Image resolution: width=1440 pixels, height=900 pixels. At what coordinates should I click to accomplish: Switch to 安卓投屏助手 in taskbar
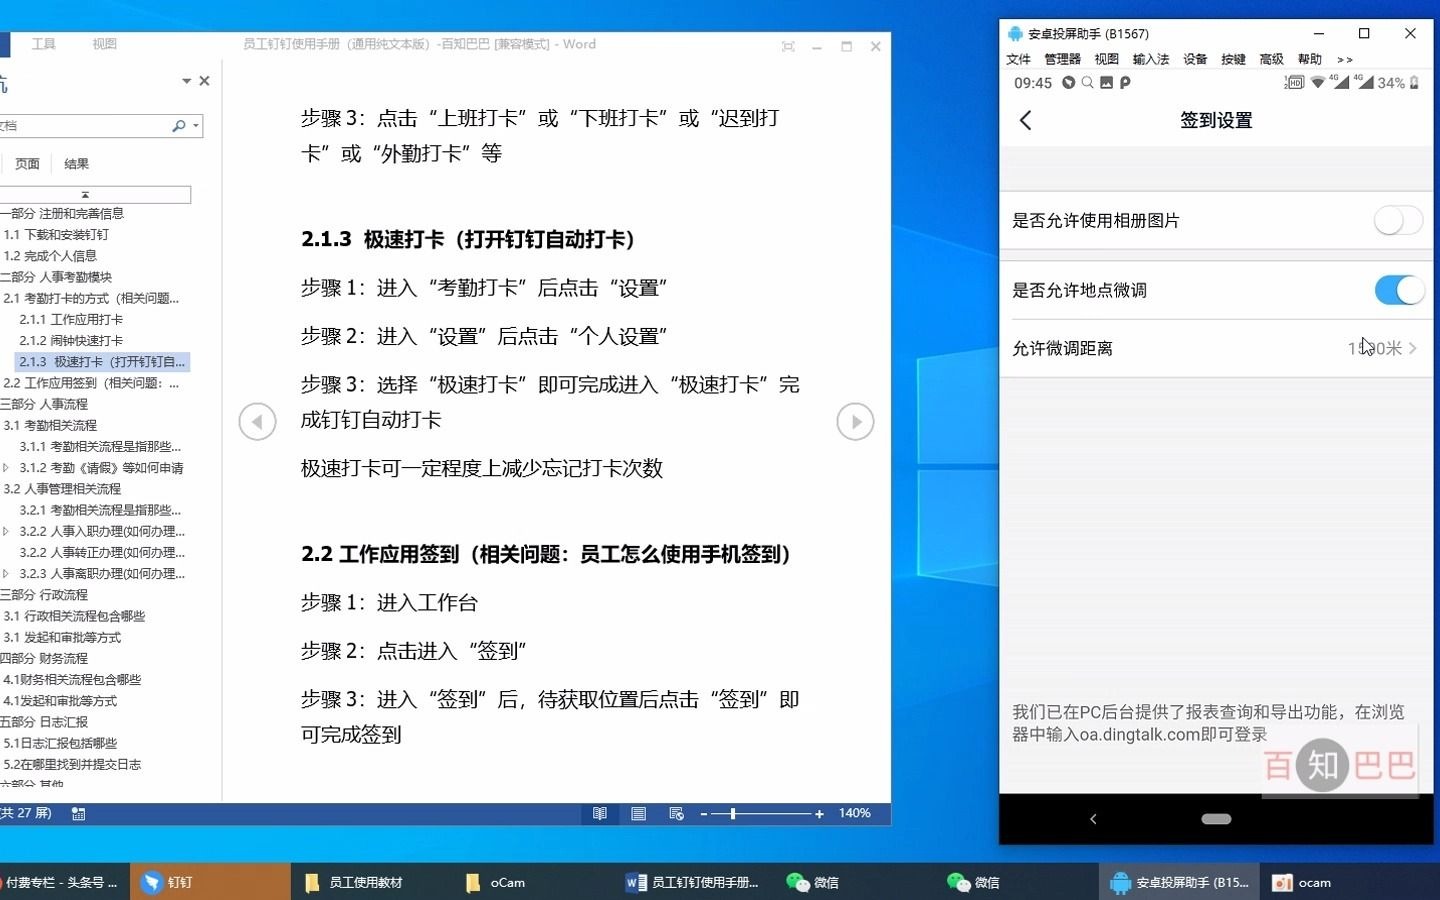pyautogui.click(x=1180, y=882)
